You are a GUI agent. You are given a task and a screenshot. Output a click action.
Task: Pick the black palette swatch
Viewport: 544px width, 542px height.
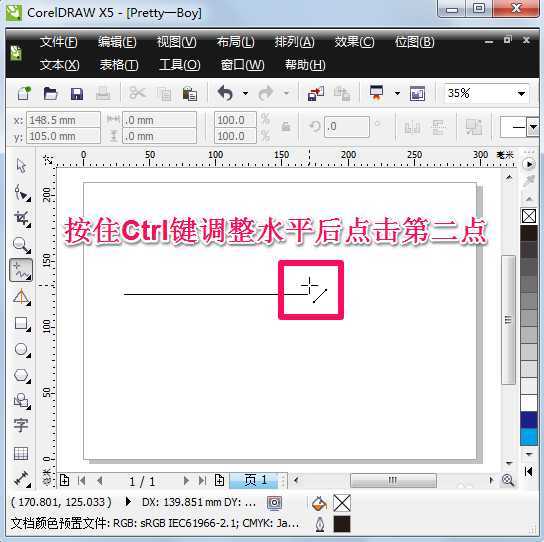[529, 234]
